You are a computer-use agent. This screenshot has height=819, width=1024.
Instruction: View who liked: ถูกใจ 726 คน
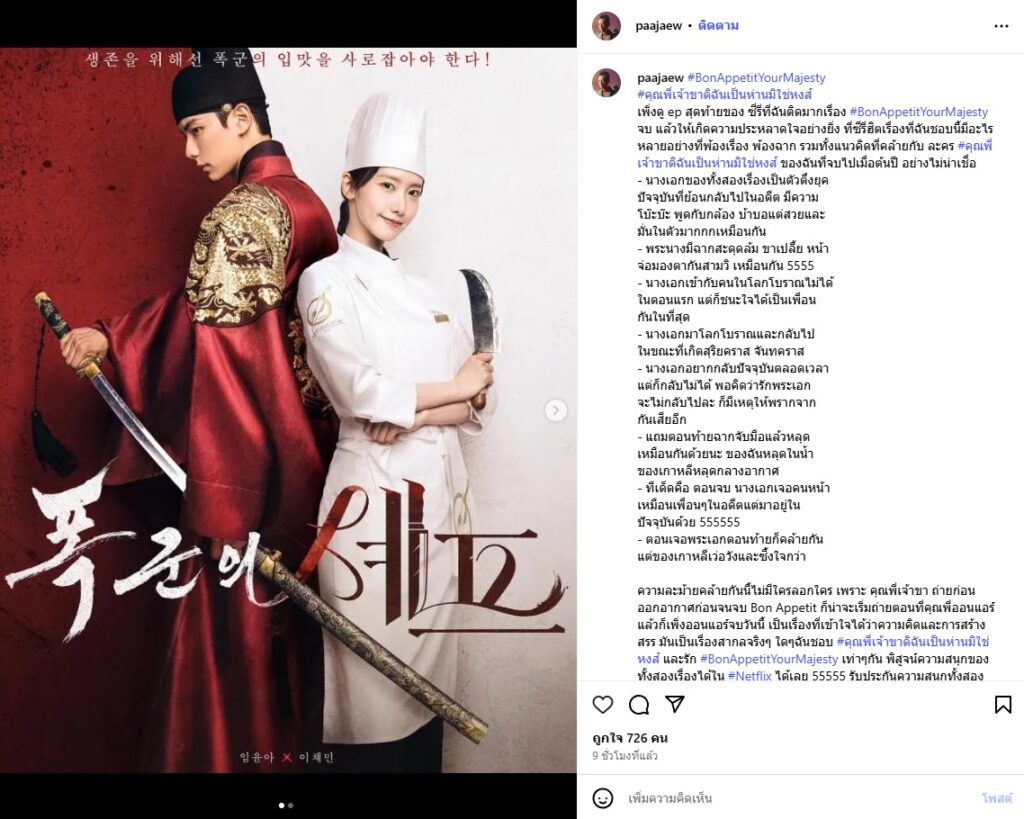point(630,738)
